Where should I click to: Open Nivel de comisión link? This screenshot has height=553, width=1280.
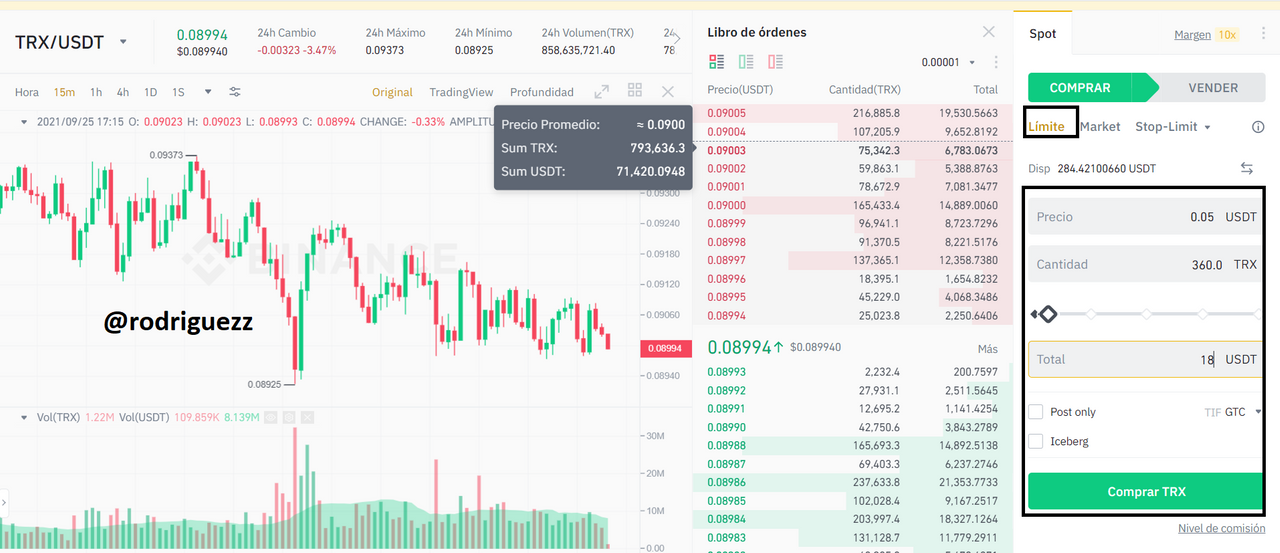[x=1222, y=528]
